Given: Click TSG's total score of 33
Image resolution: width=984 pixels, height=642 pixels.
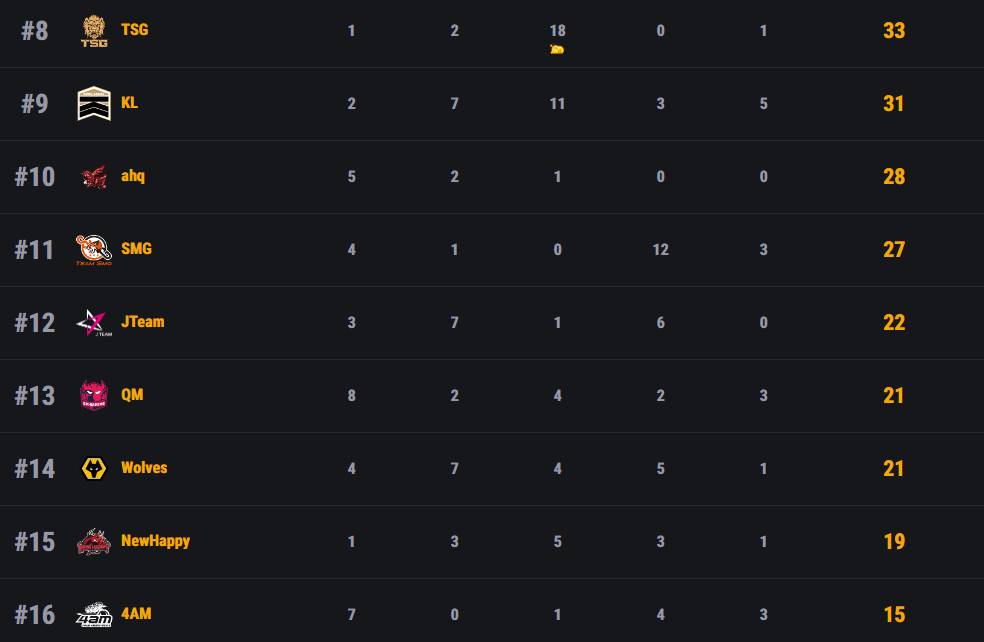Looking at the screenshot, I should [893, 30].
